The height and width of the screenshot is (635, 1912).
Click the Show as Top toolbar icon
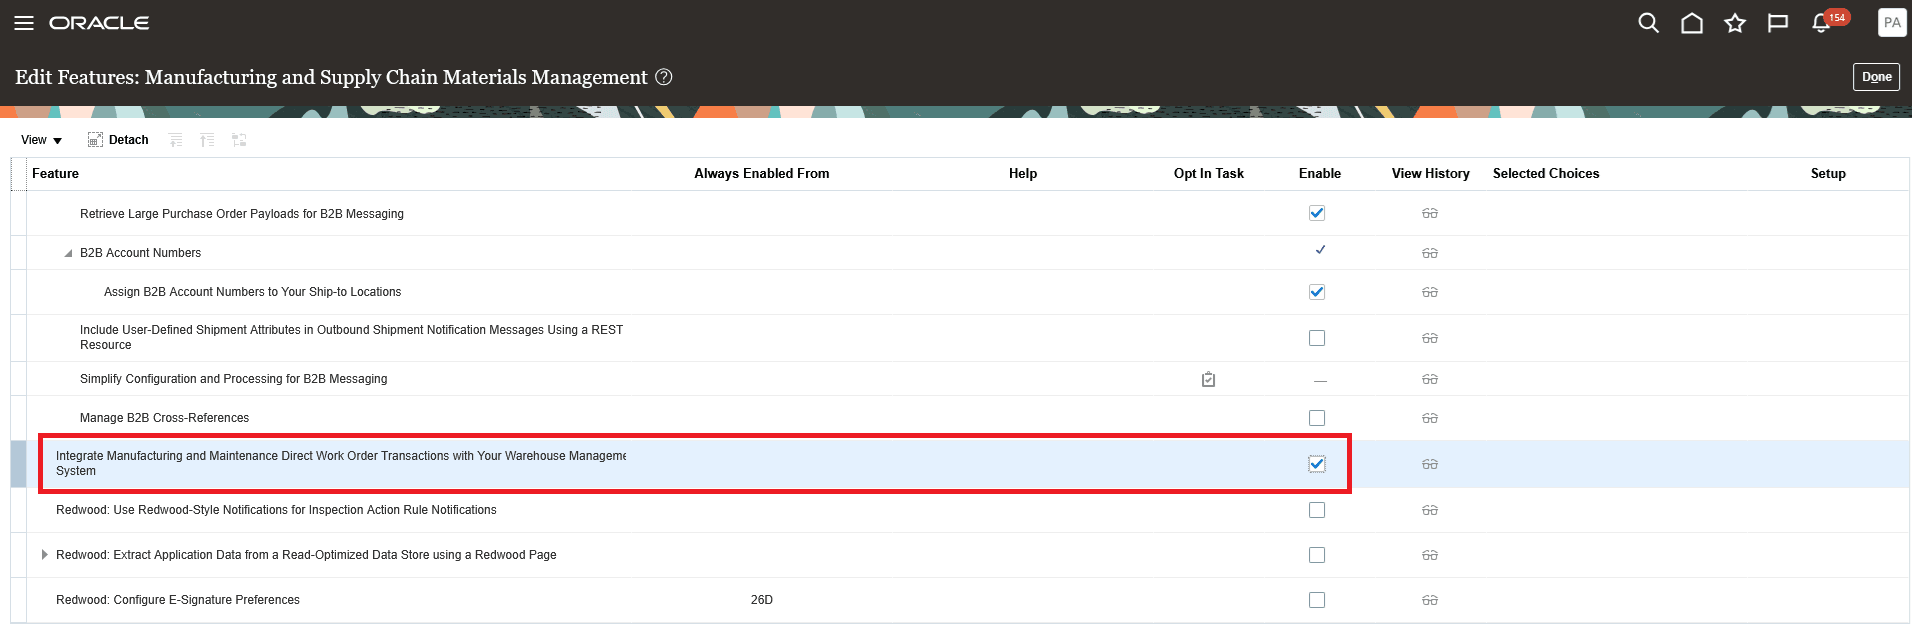coord(239,140)
